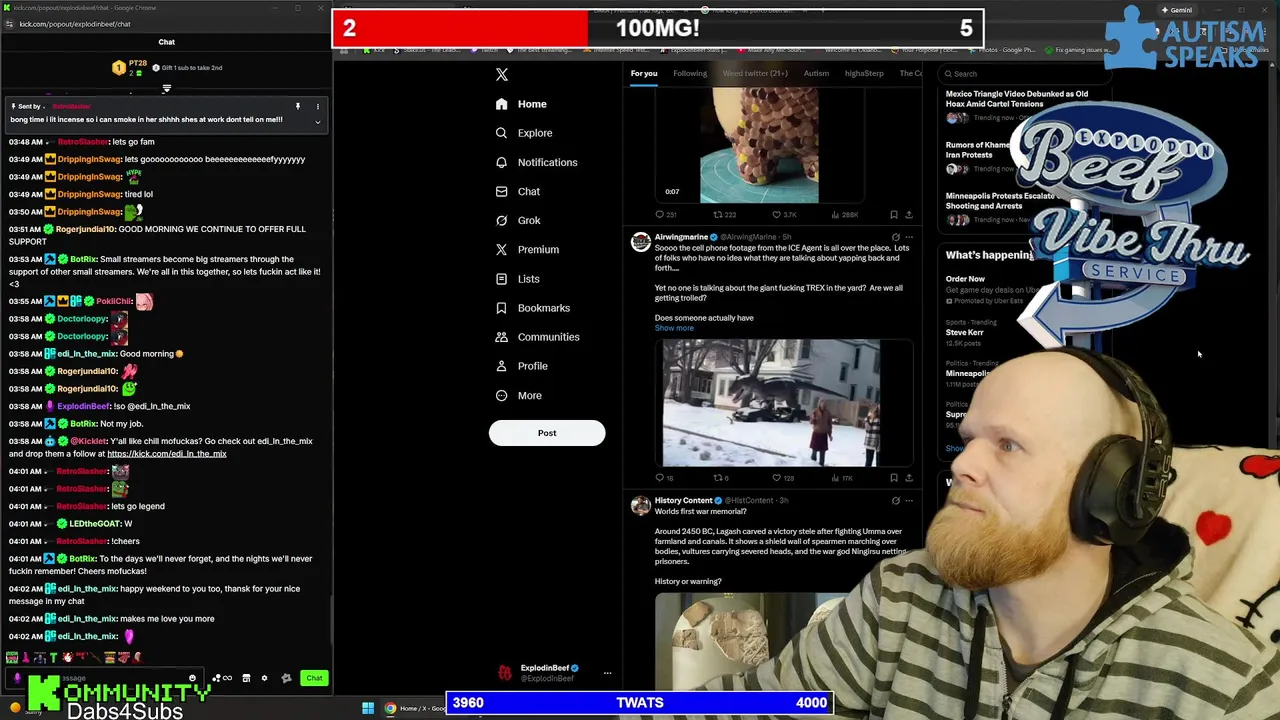
Task: Share the scaled figure video post
Action: 908,214
